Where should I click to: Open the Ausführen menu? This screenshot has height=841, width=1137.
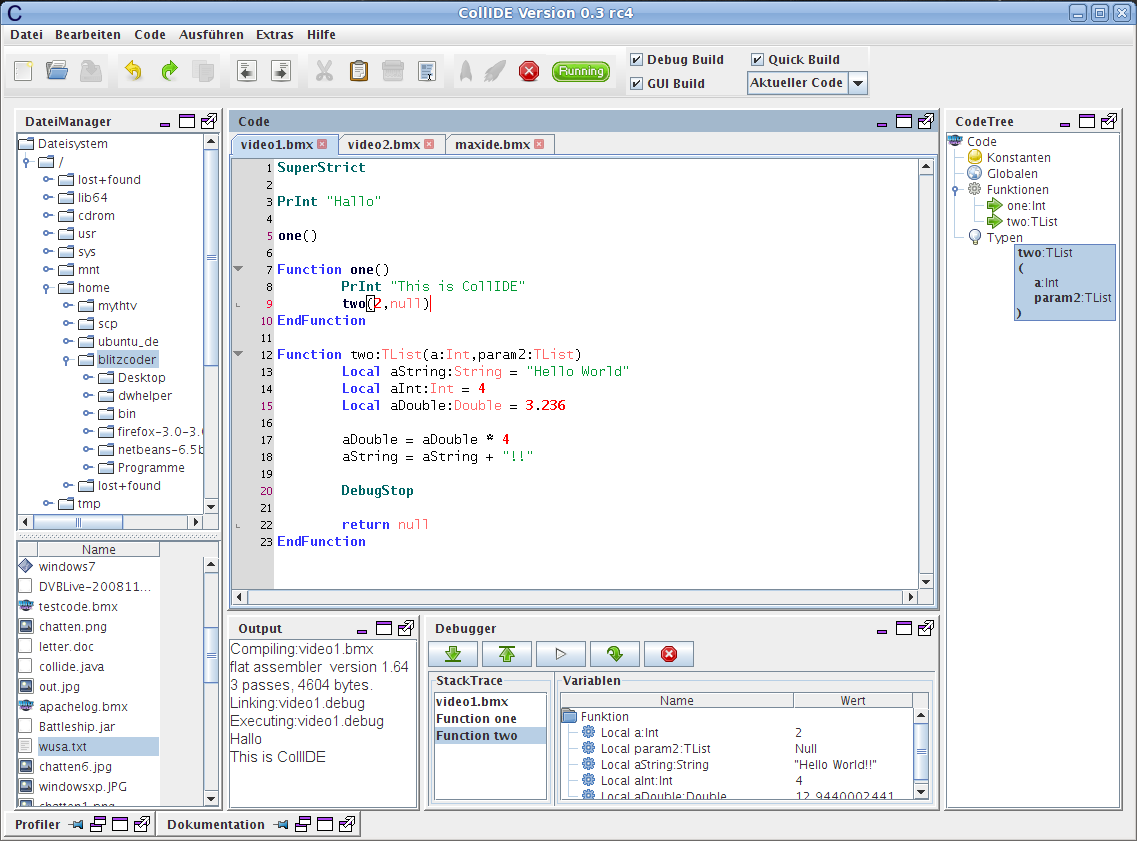(211, 35)
